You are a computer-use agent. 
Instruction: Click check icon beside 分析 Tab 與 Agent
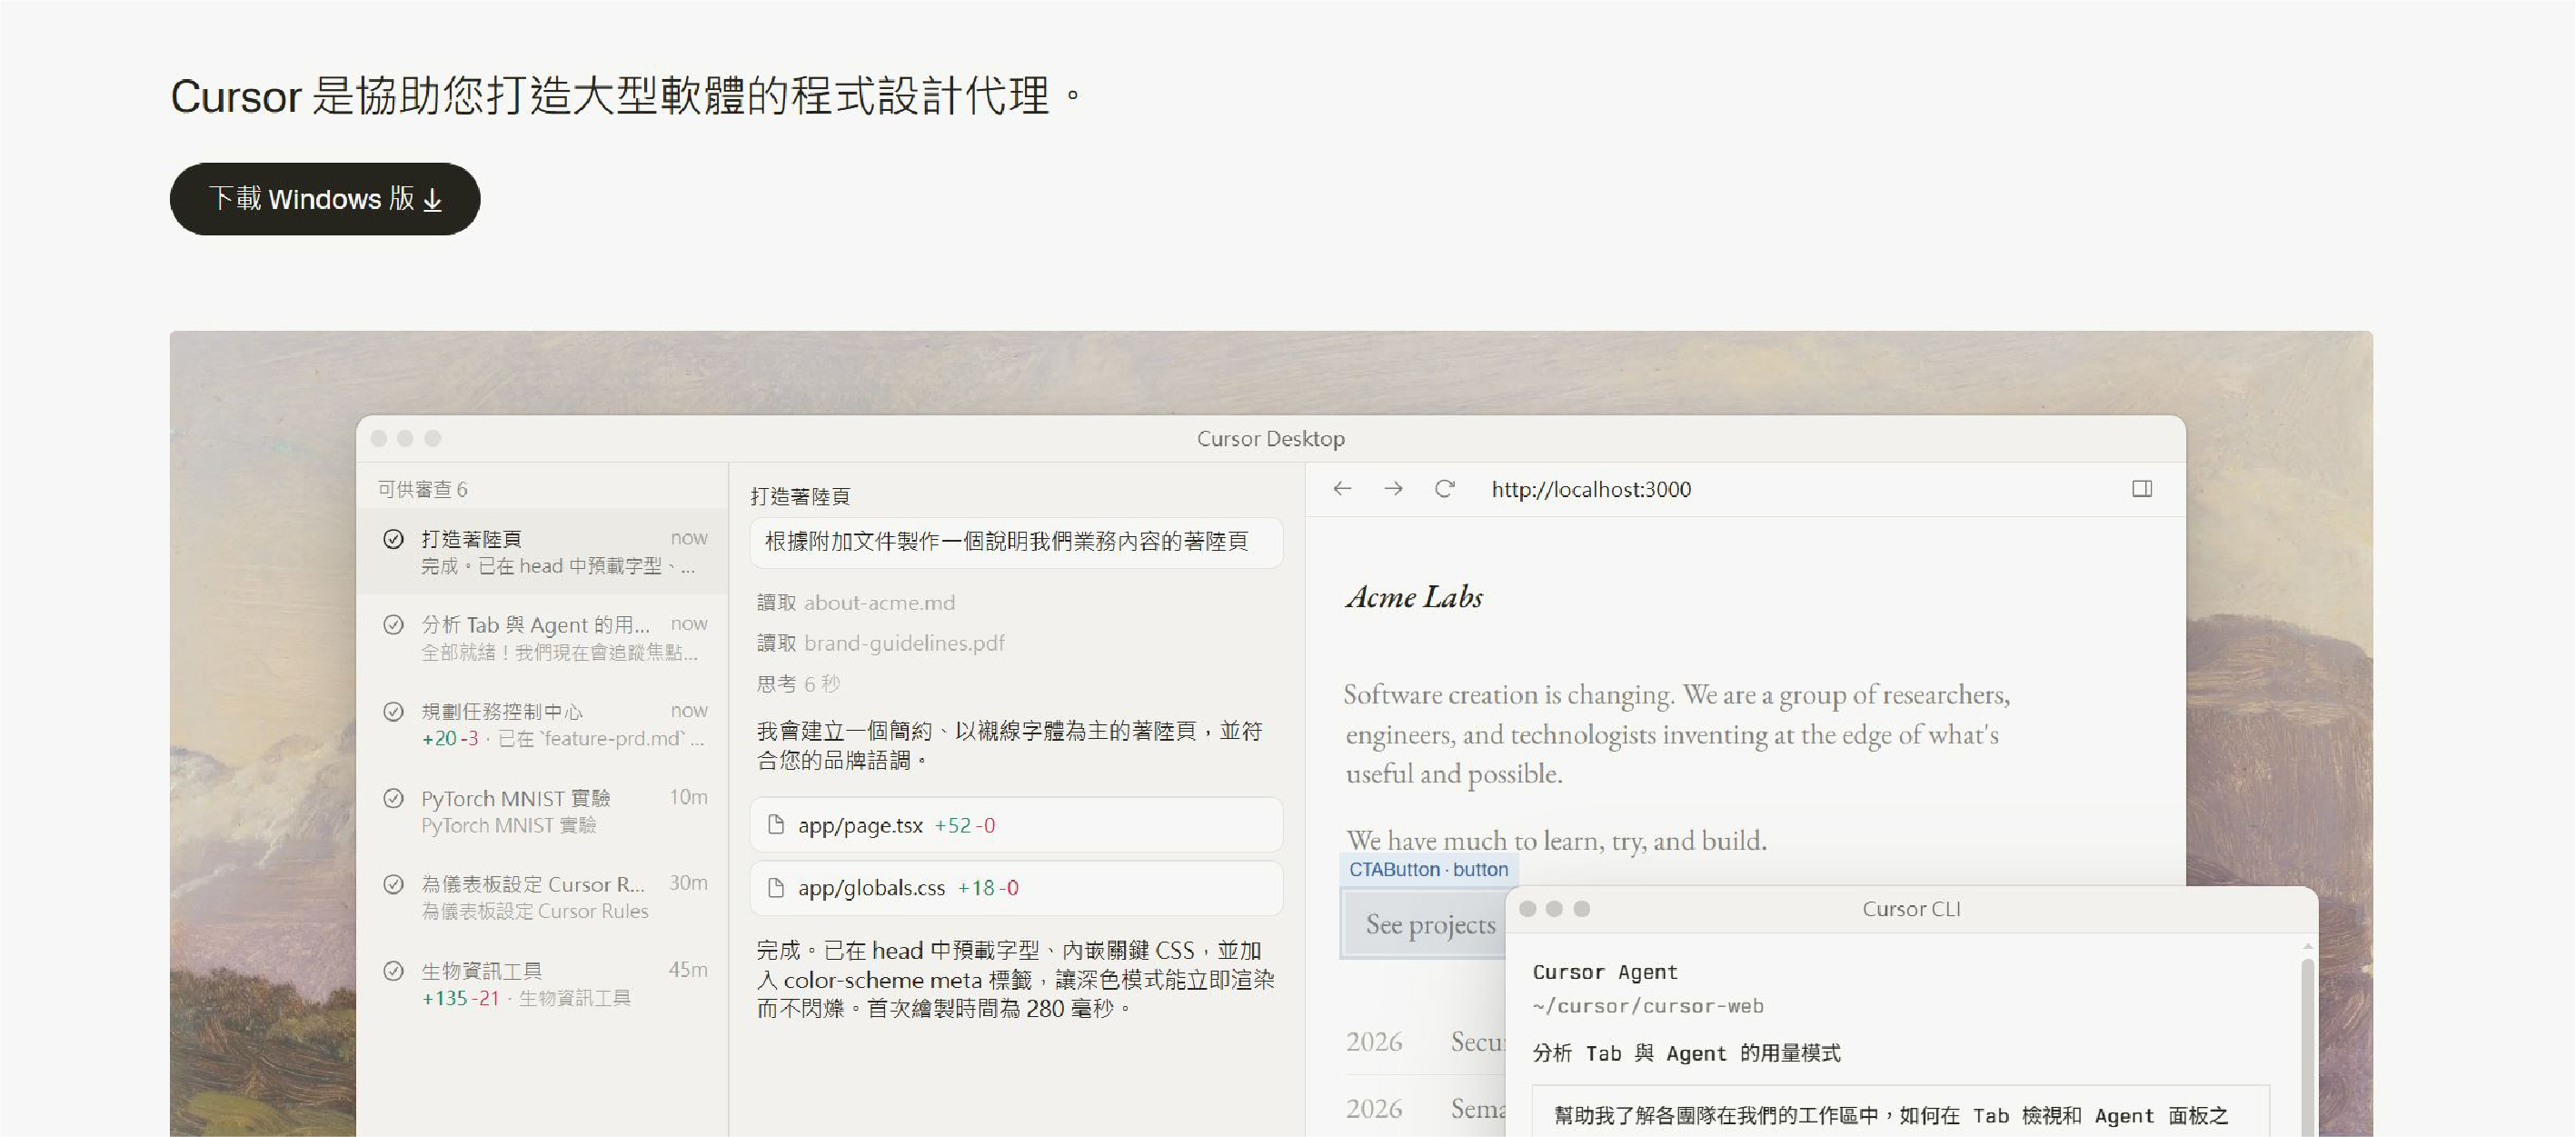pyautogui.click(x=394, y=625)
